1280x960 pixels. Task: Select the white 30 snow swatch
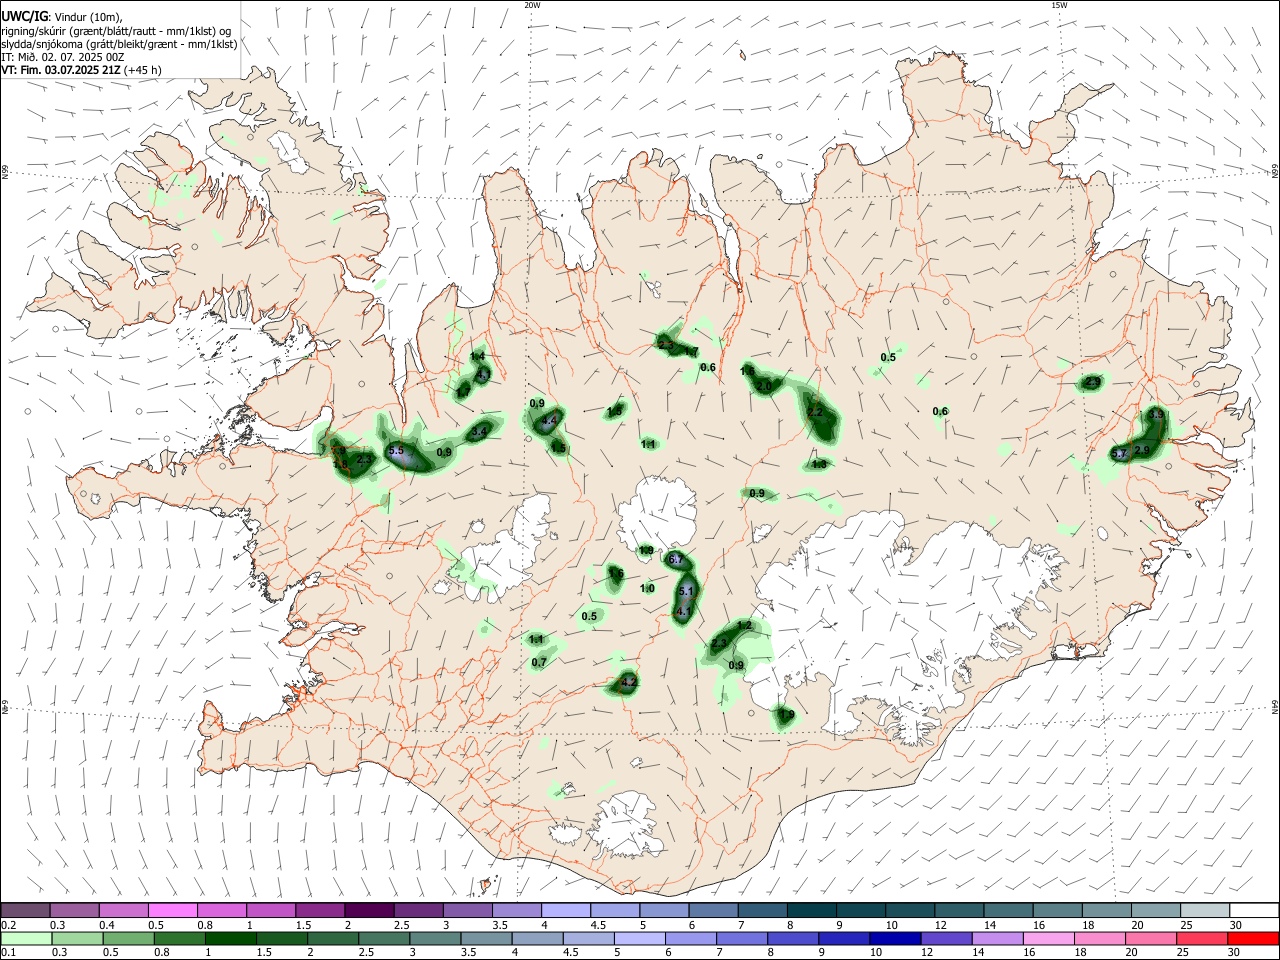pos(1253,910)
